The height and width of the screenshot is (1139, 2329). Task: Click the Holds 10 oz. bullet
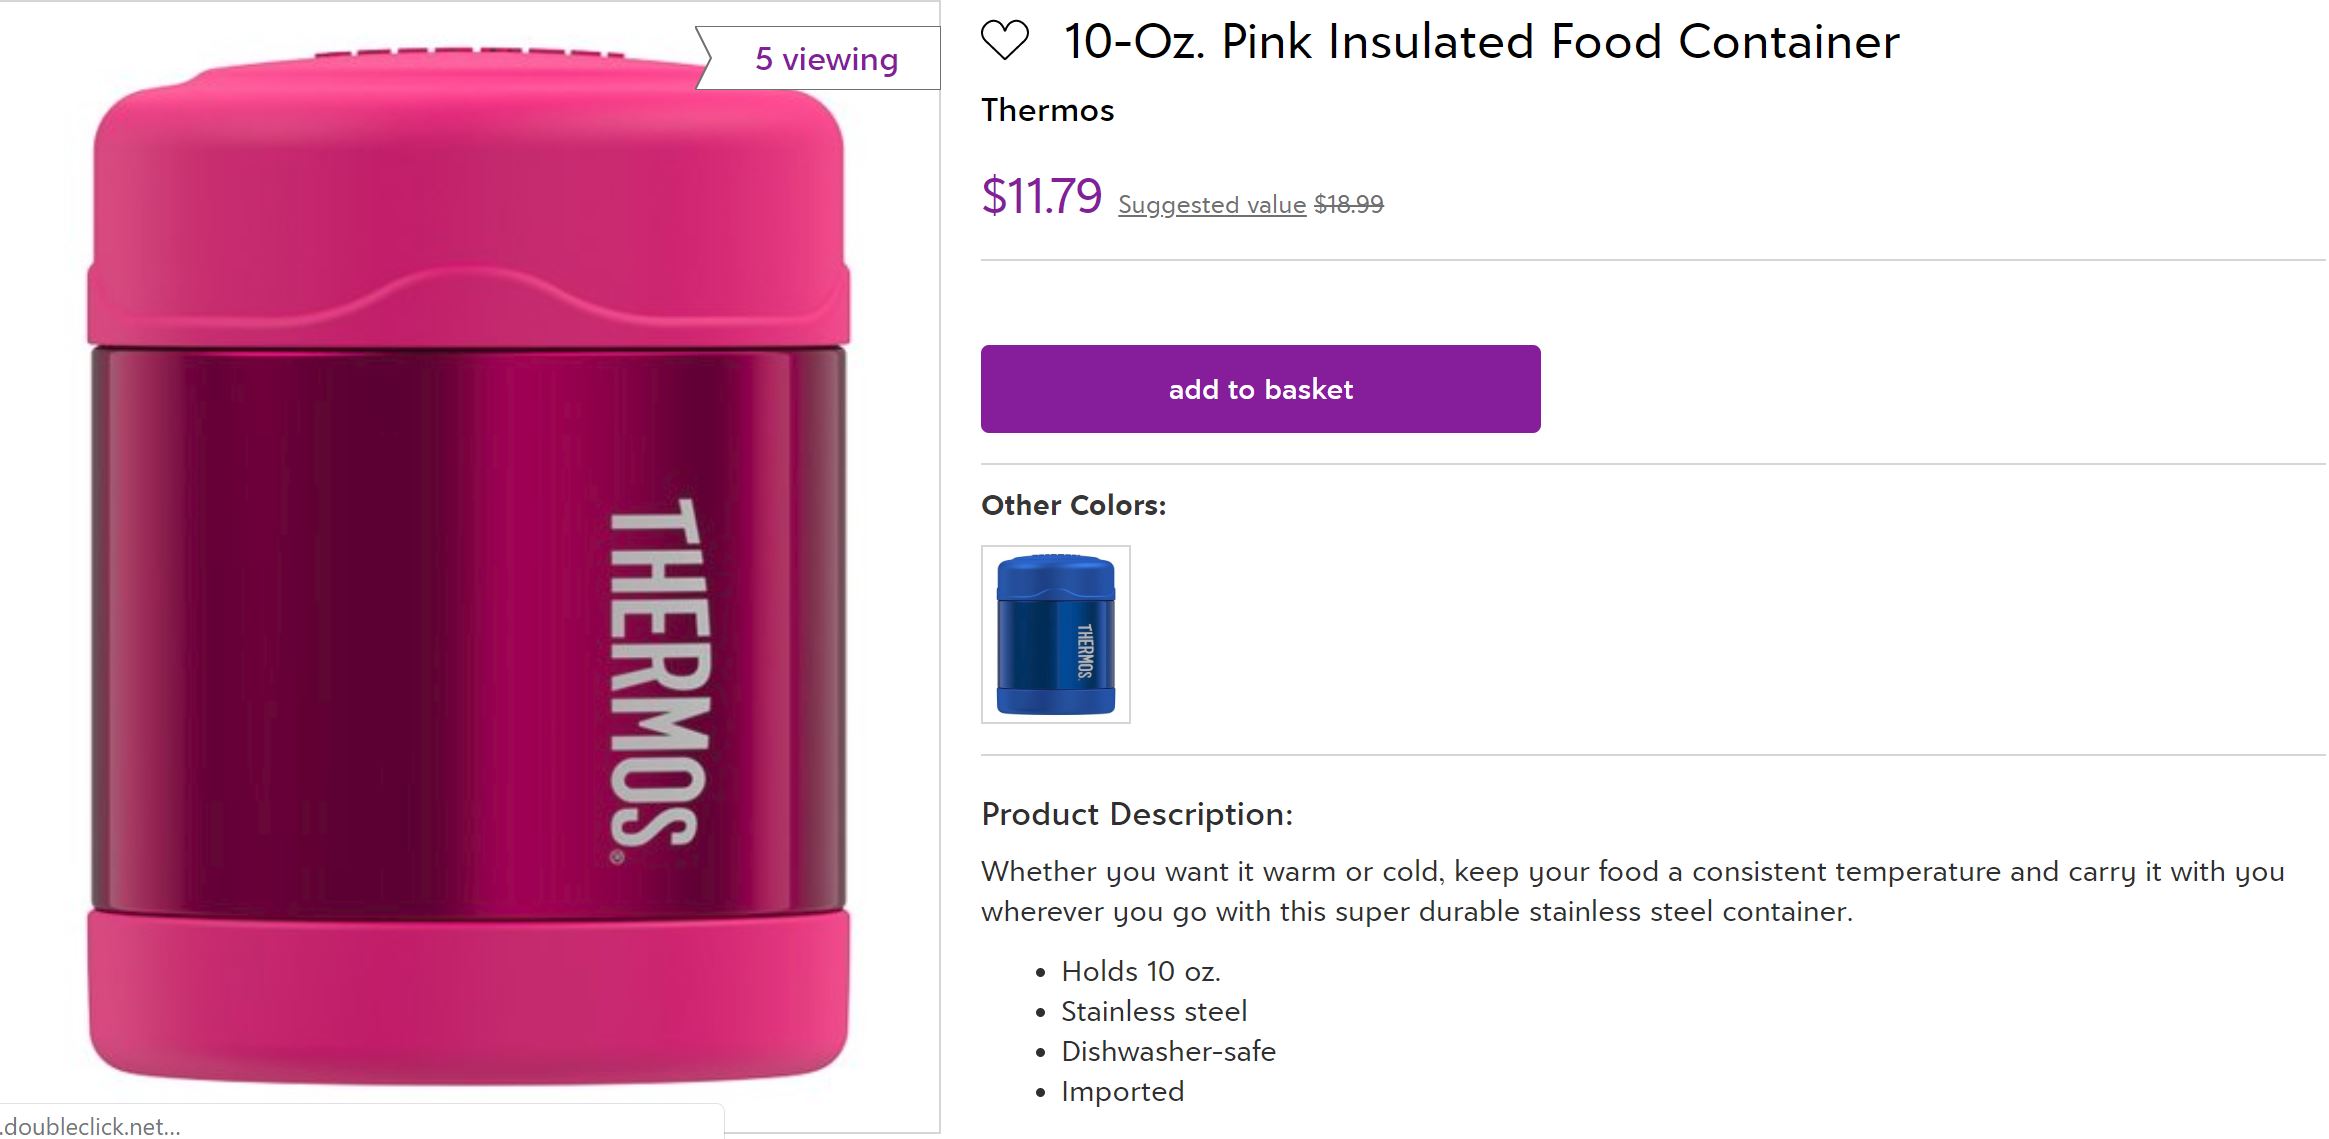(x=1140, y=971)
